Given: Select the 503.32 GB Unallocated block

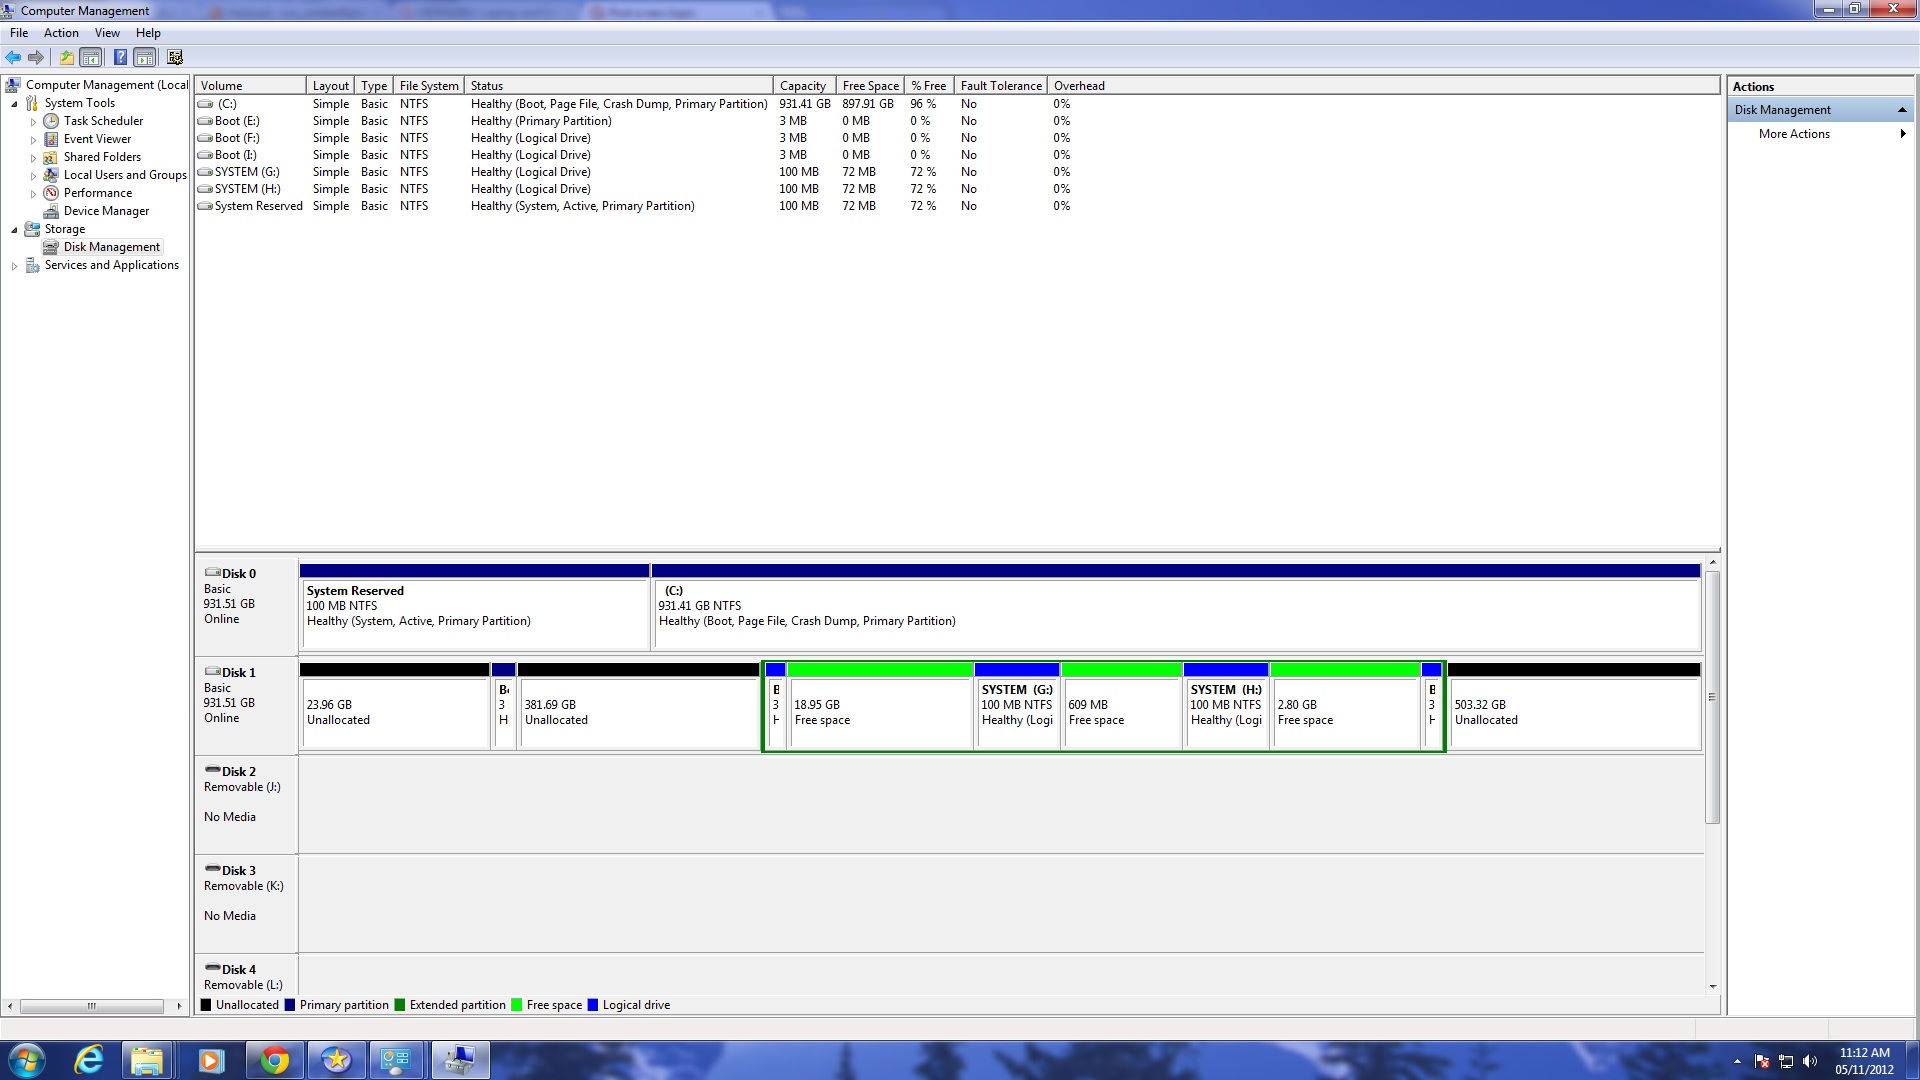Looking at the screenshot, I should (1574, 707).
